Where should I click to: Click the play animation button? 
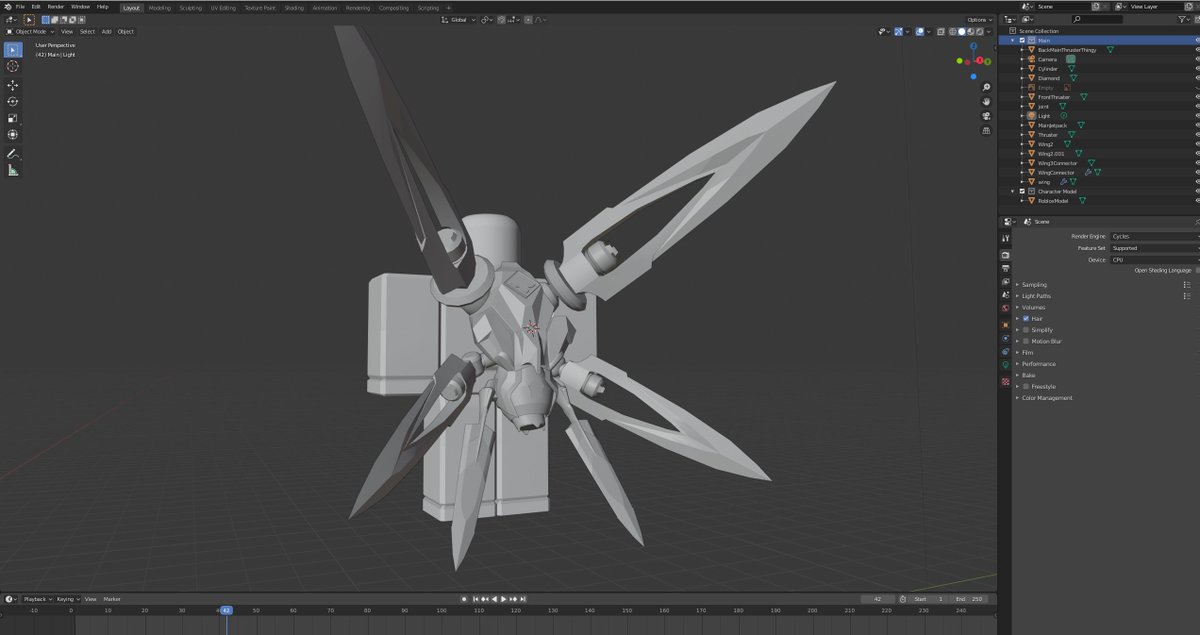[504, 599]
